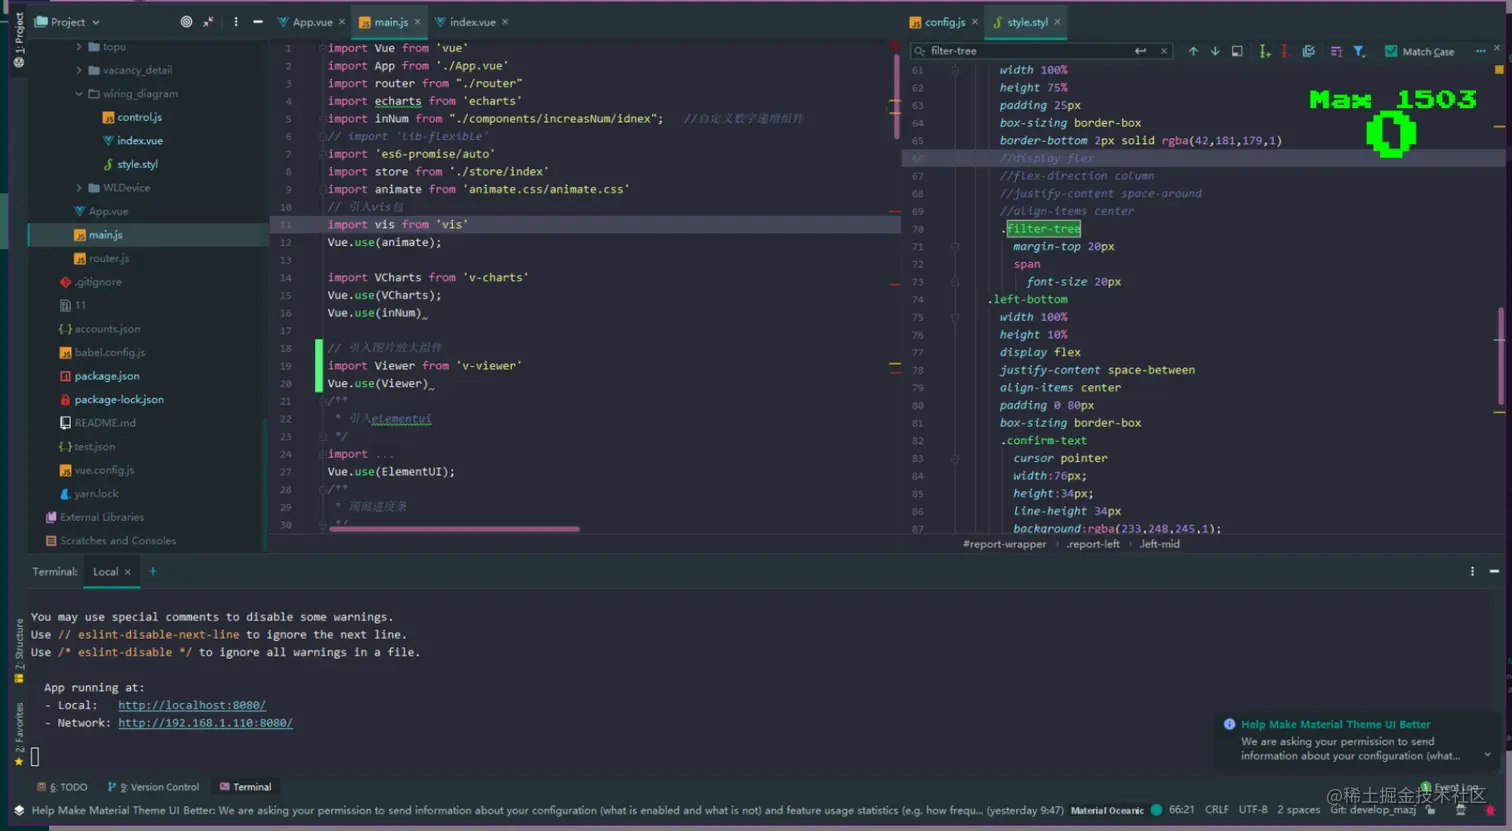
Task: Hide the Project tool window
Action: (x=258, y=22)
